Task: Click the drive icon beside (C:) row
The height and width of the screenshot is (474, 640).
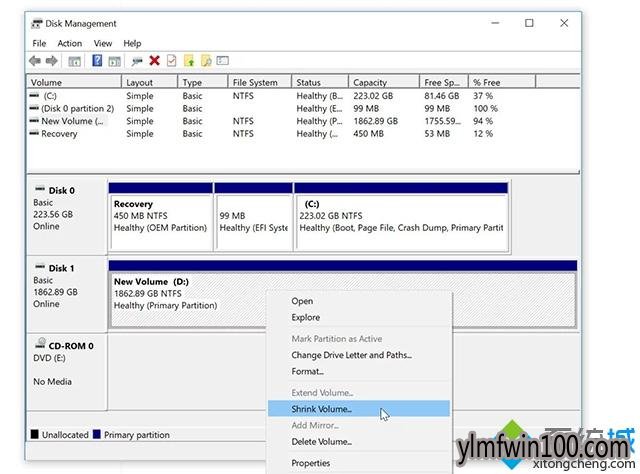Action: click(x=34, y=96)
